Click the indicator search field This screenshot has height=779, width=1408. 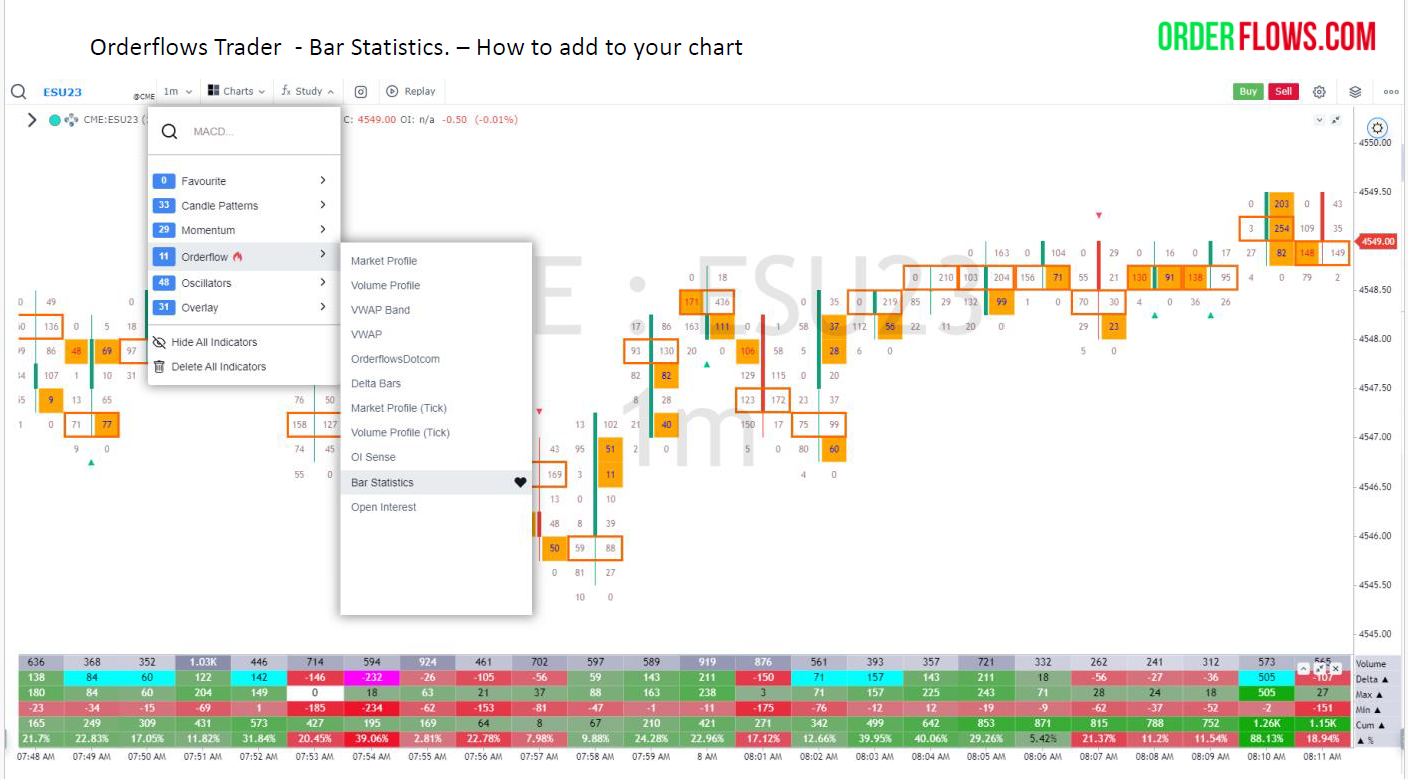click(x=255, y=132)
